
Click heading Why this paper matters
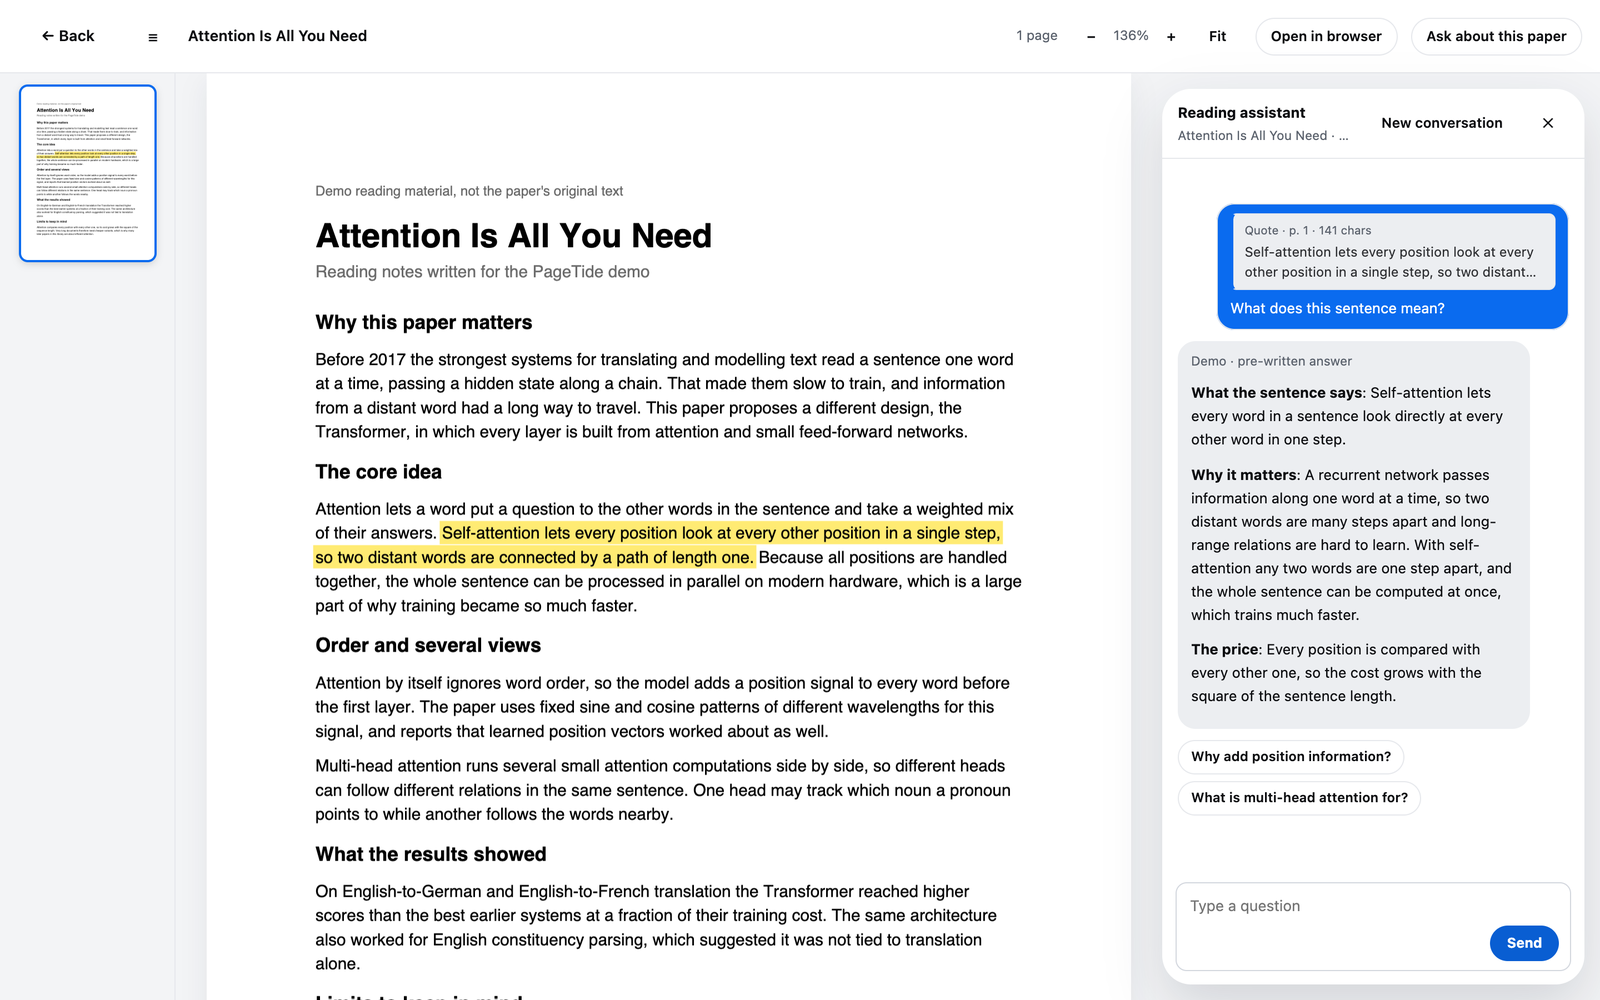pyautogui.click(x=424, y=323)
